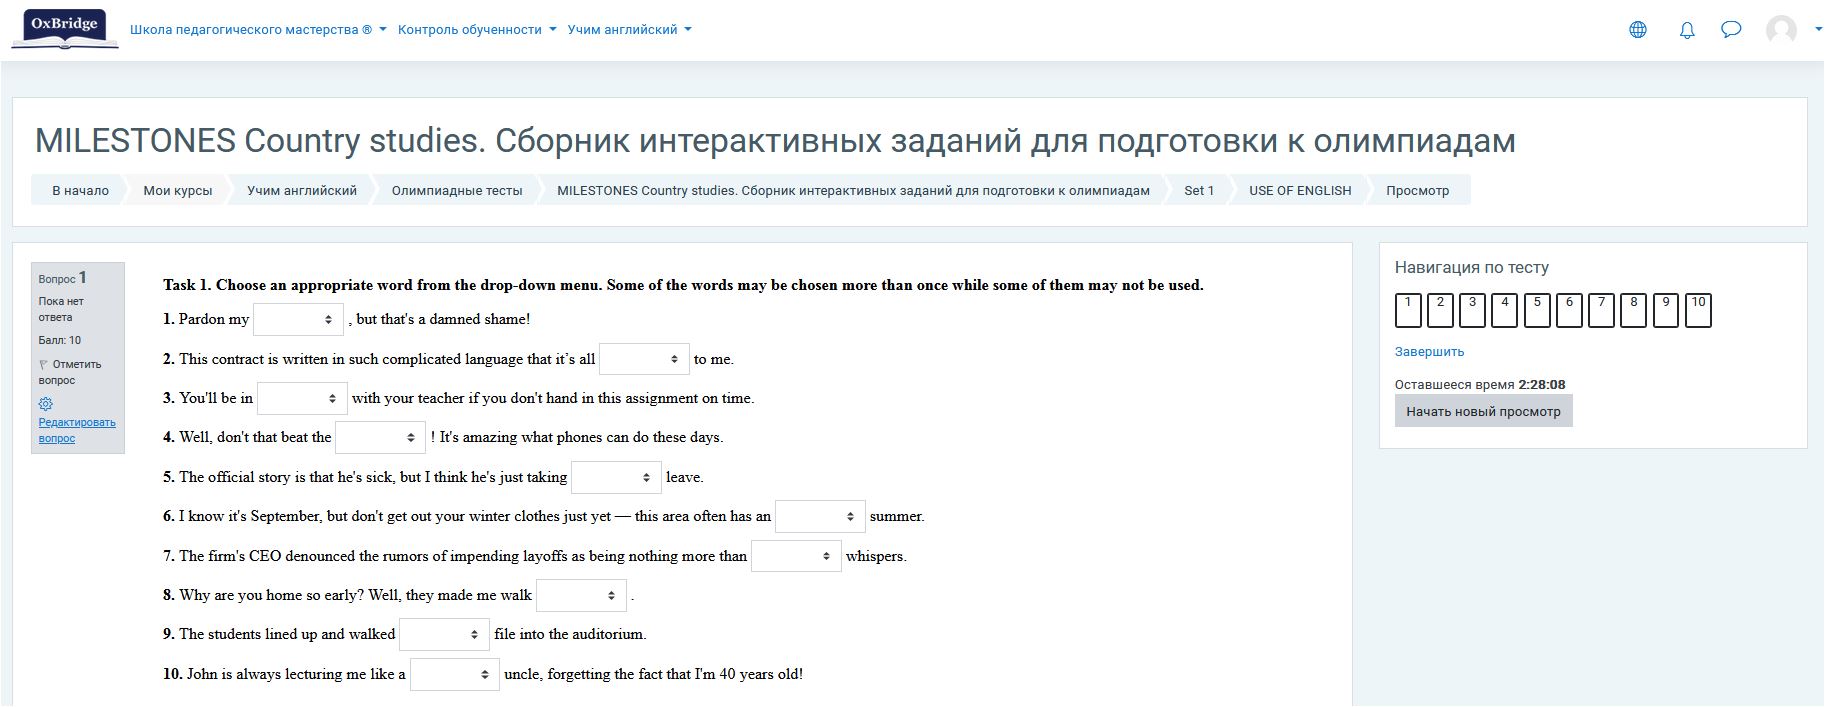This screenshot has width=1825, height=707.
Task: Click the OxBridge logo
Action: coord(65,29)
